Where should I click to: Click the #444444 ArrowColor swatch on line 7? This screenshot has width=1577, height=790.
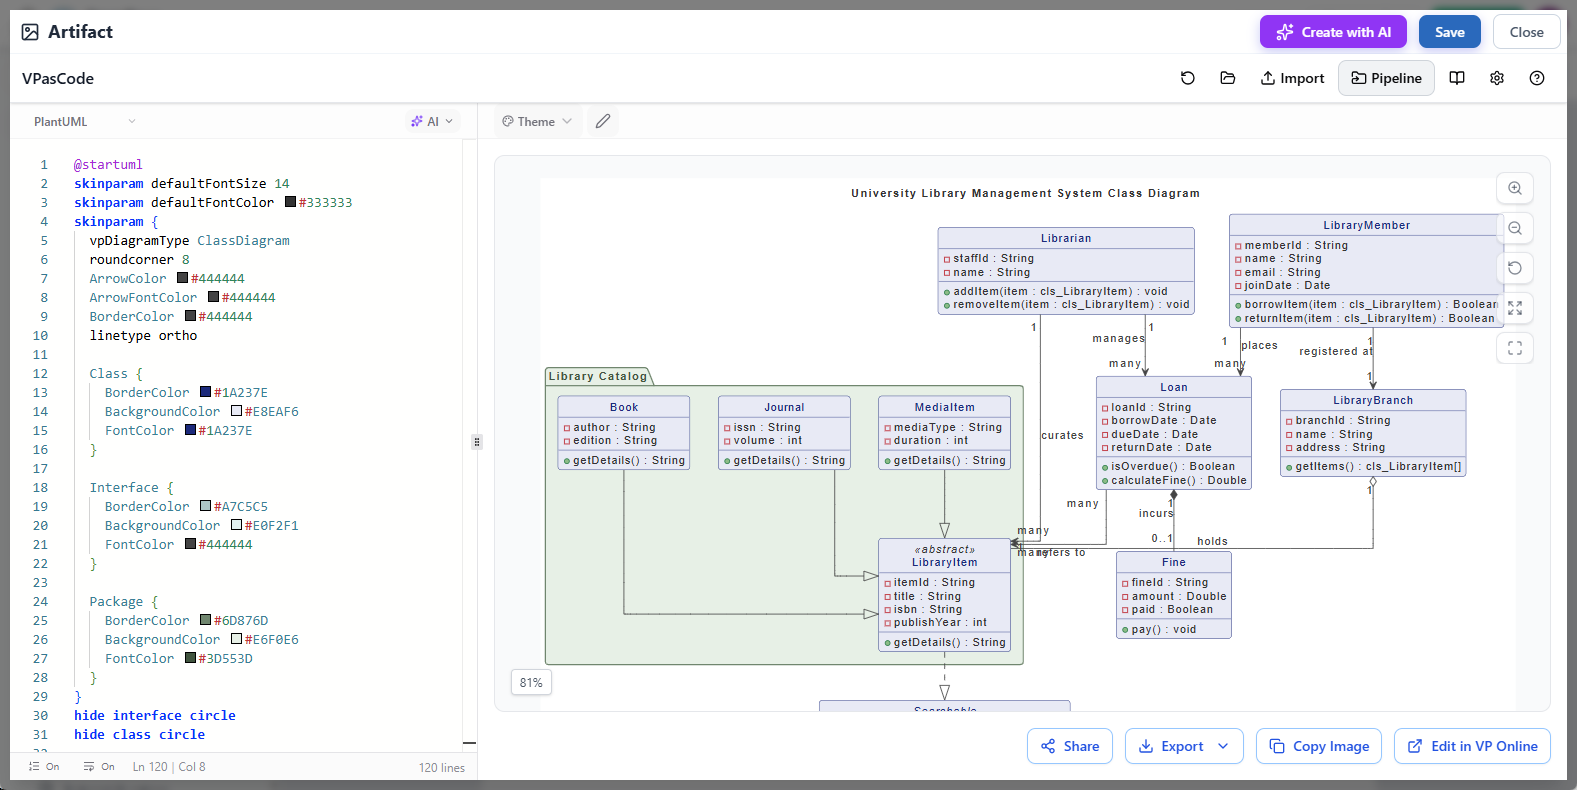point(182,278)
